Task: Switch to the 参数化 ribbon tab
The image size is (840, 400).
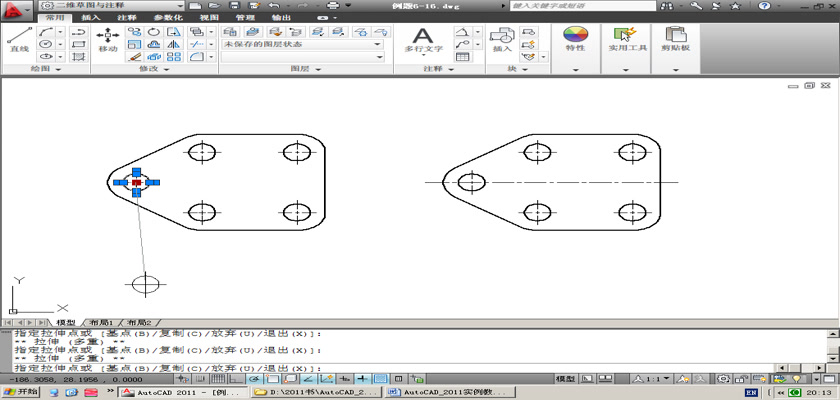Action: coord(167,18)
